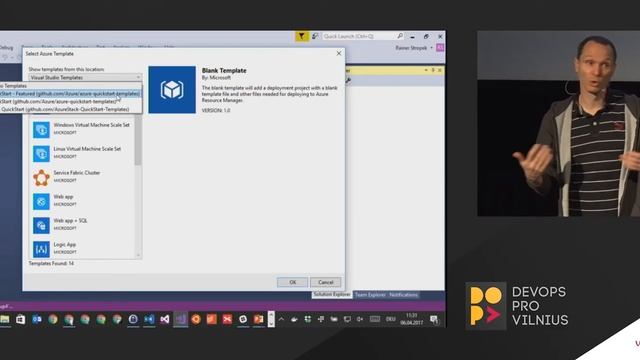640x360 pixels.
Task: Close the Select Azure Template dialog
Action: coord(339,53)
